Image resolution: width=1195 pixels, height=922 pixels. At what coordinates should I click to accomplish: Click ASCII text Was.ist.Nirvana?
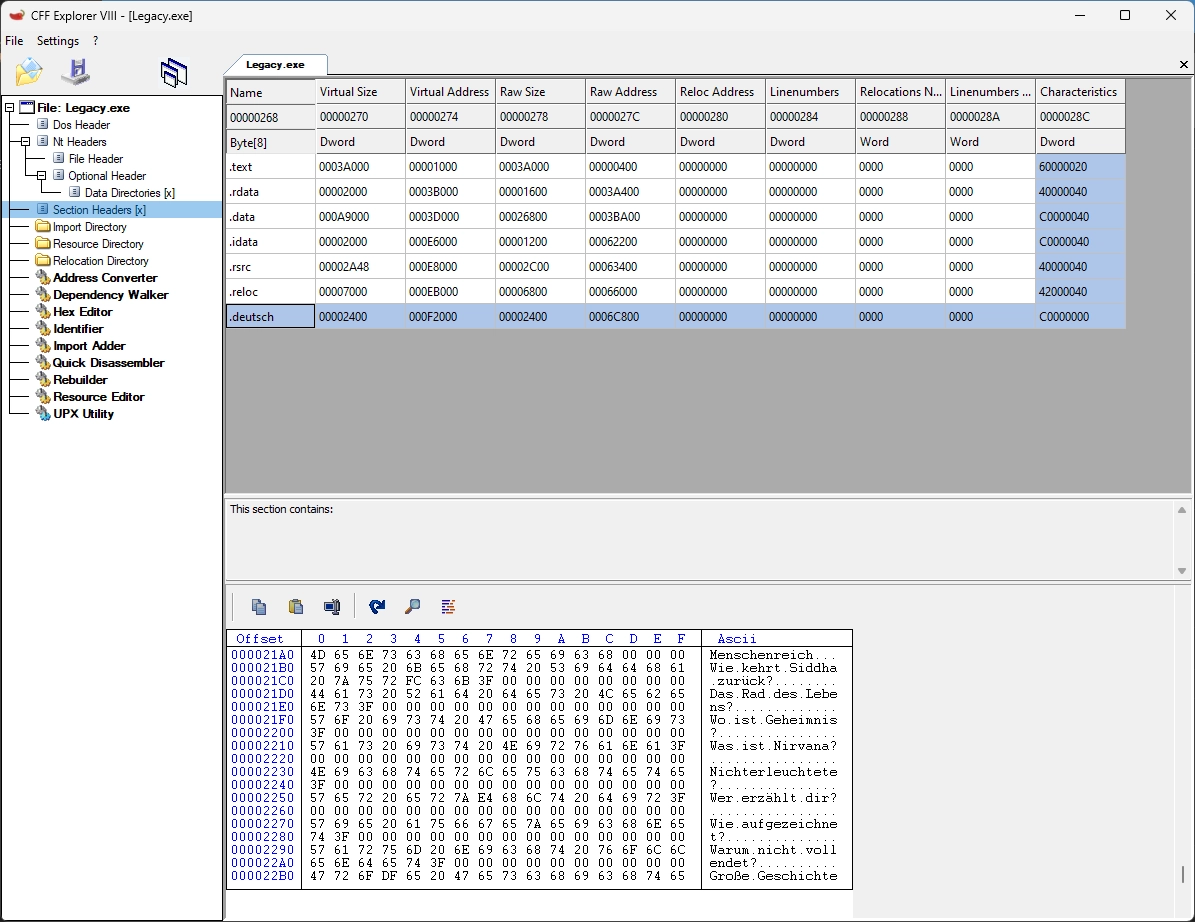pyautogui.click(x=773, y=746)
